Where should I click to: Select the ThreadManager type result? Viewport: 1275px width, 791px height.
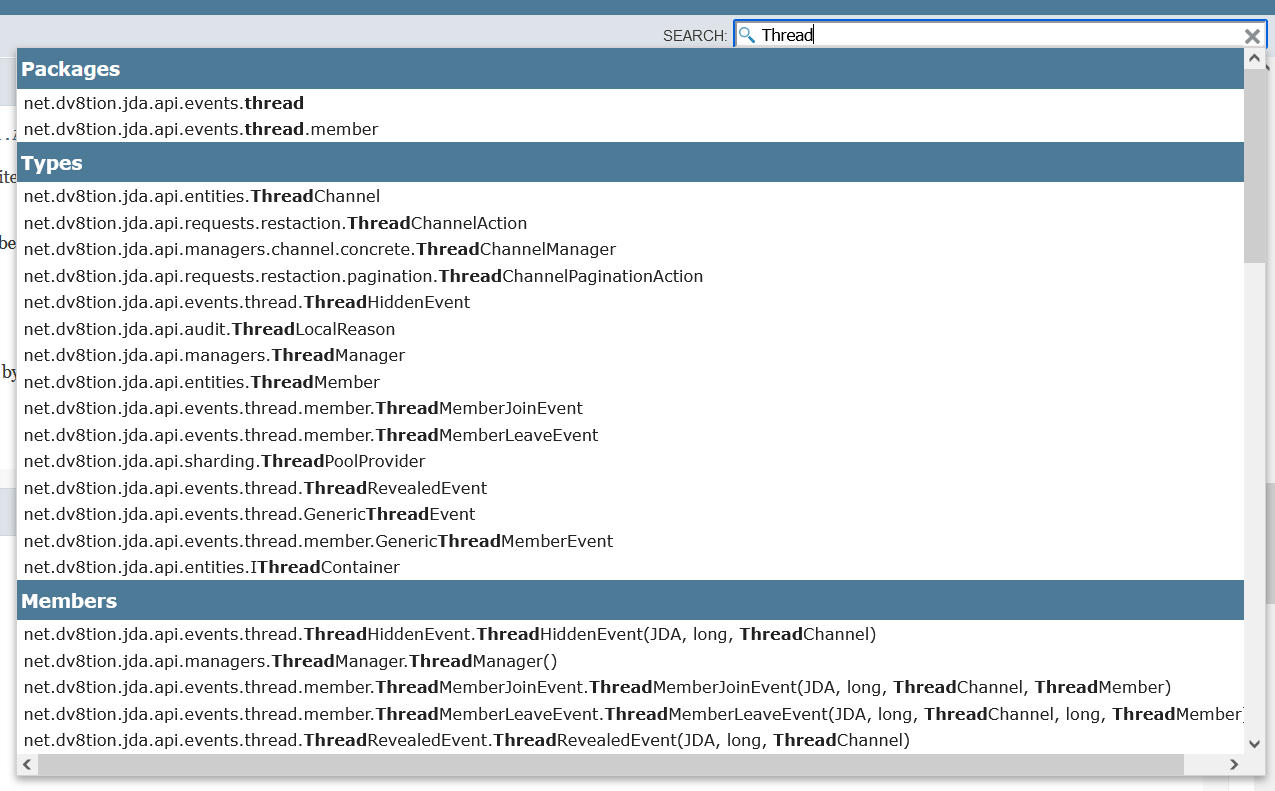[215, 355]
